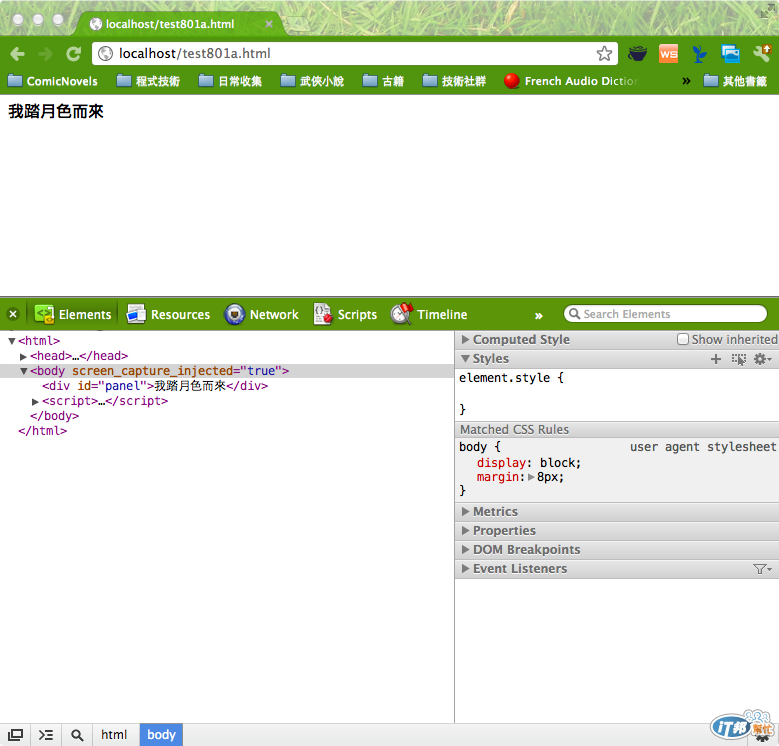Click the magnifier inspect element icon
This screenshot has width=779, height=746.
[77, 735]
